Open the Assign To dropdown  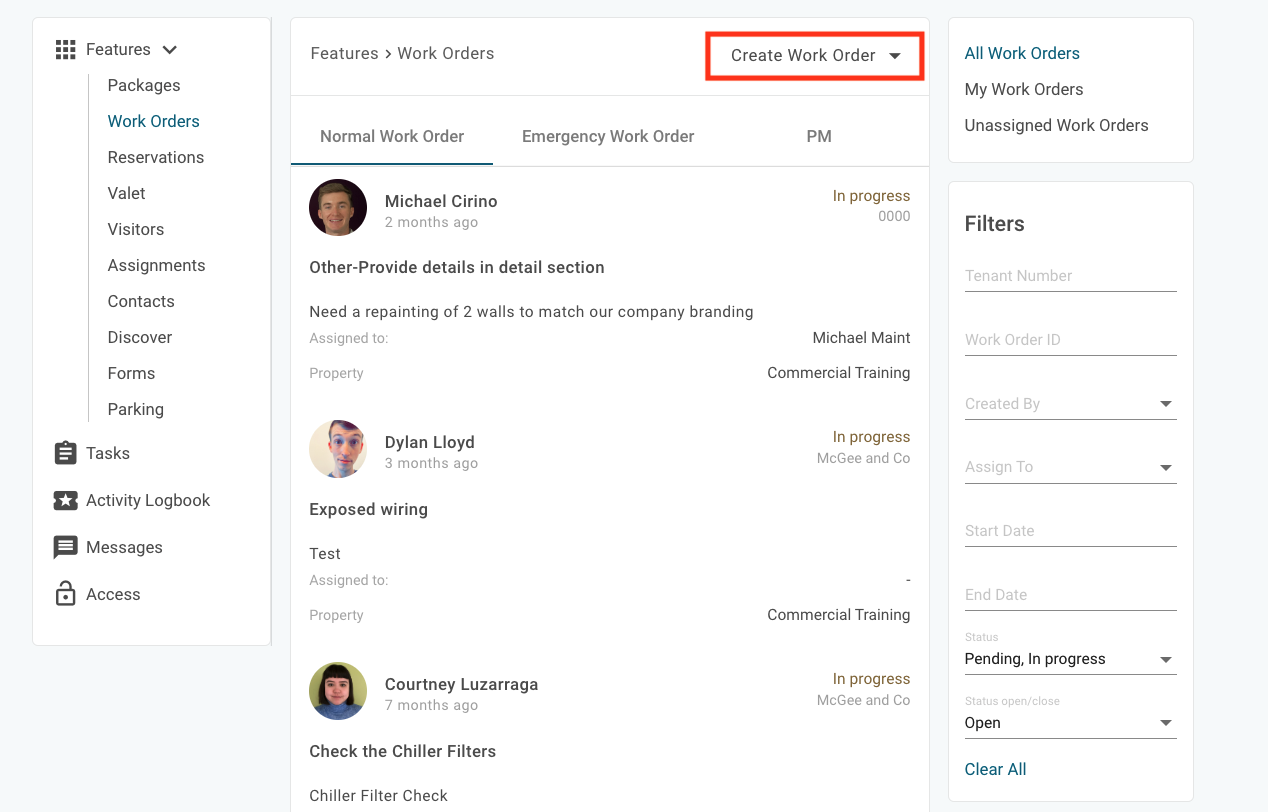click(x=1070, y=467)
